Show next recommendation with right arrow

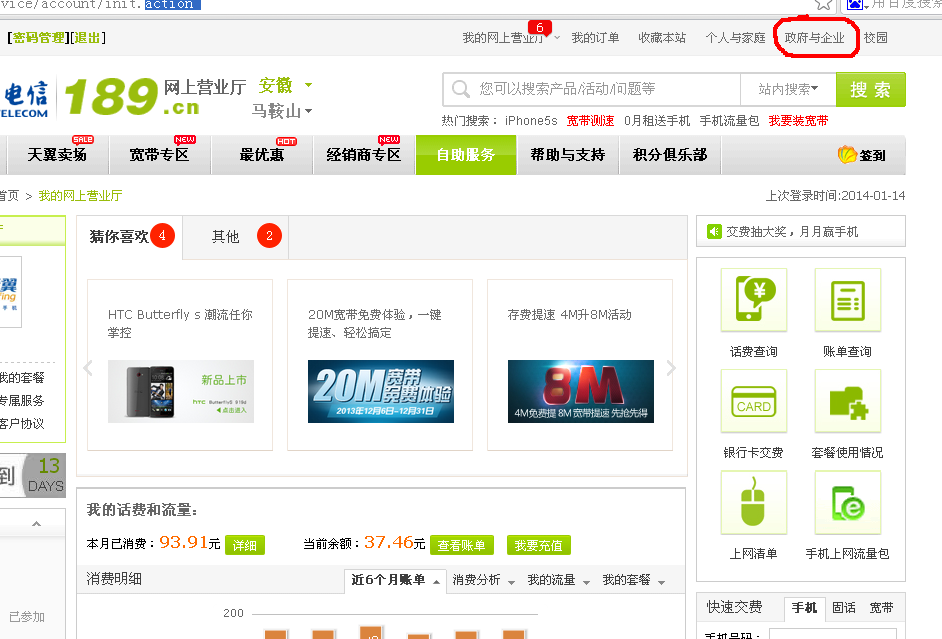[x=671, y=368]
